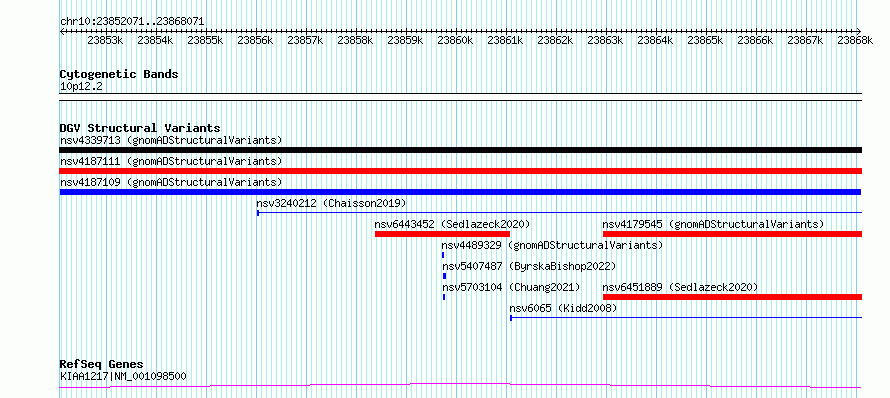Click the 23868k ruler position
890x398 pixels.
click(855, 40)
